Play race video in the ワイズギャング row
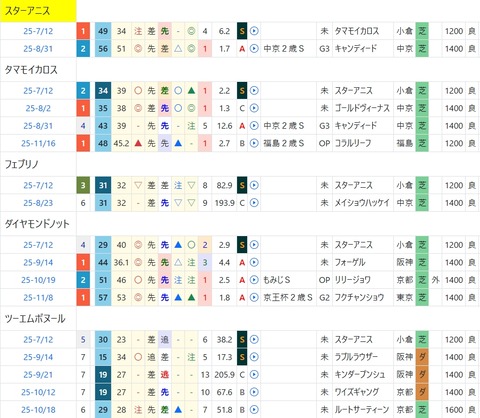The width and height of the screenshot is (480, 418). [x=254, y=392]
